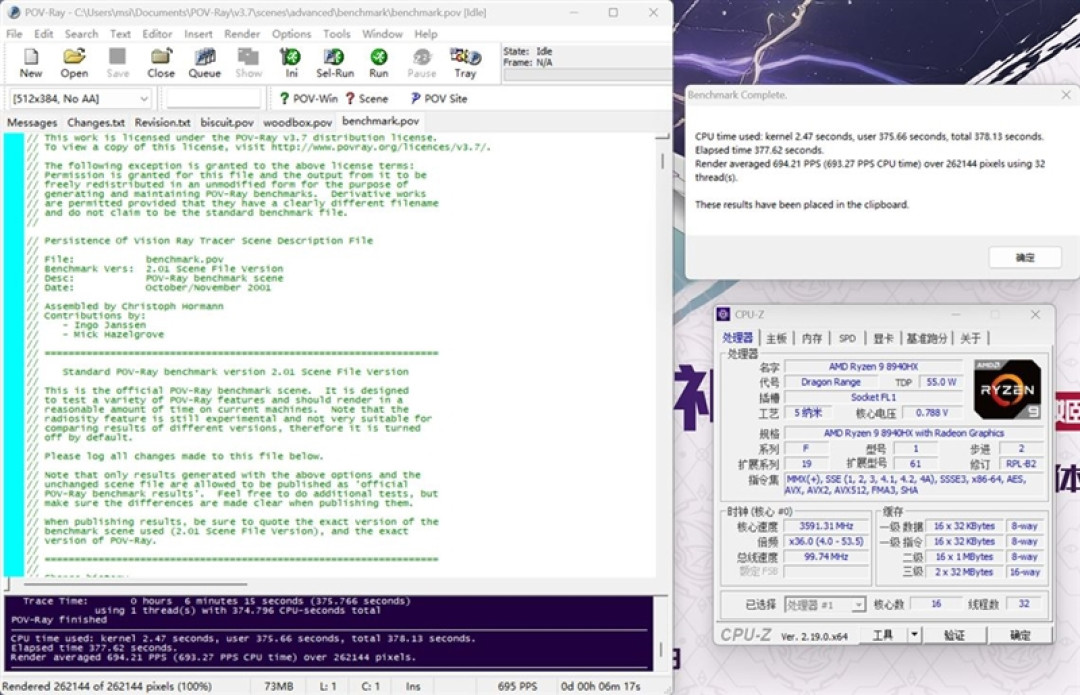The height and width of the screenshot is (695, 1080).
Task: Switch to the 关于 tab in CPU-Z
Action: (x=970, y=338)
